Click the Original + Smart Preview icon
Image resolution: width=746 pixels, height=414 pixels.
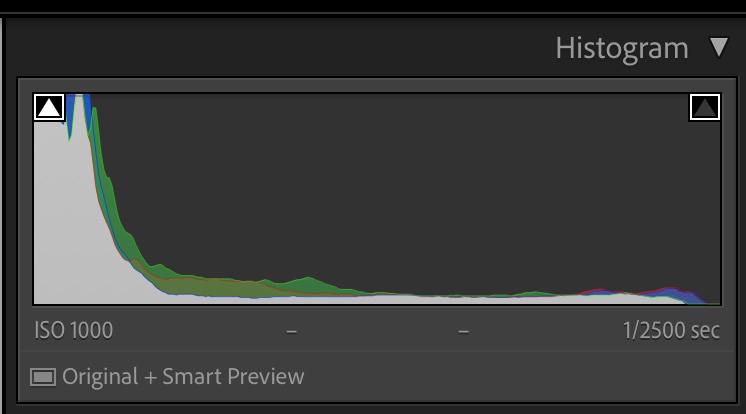[x=43, y=377]
